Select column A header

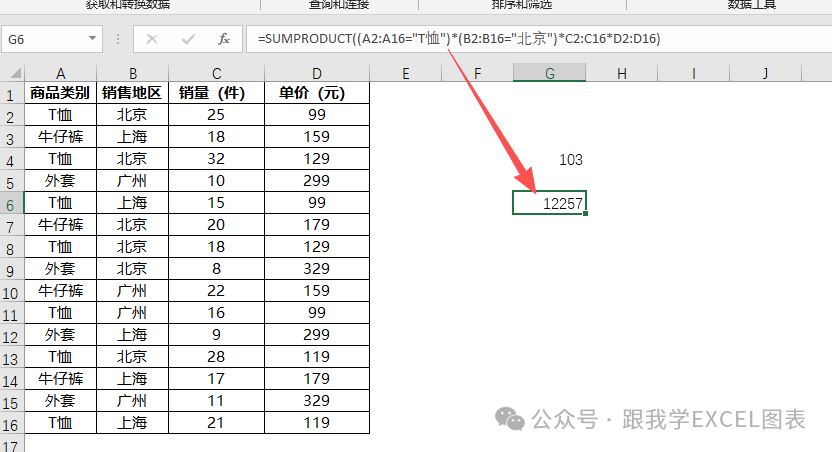tap(60, 73)
